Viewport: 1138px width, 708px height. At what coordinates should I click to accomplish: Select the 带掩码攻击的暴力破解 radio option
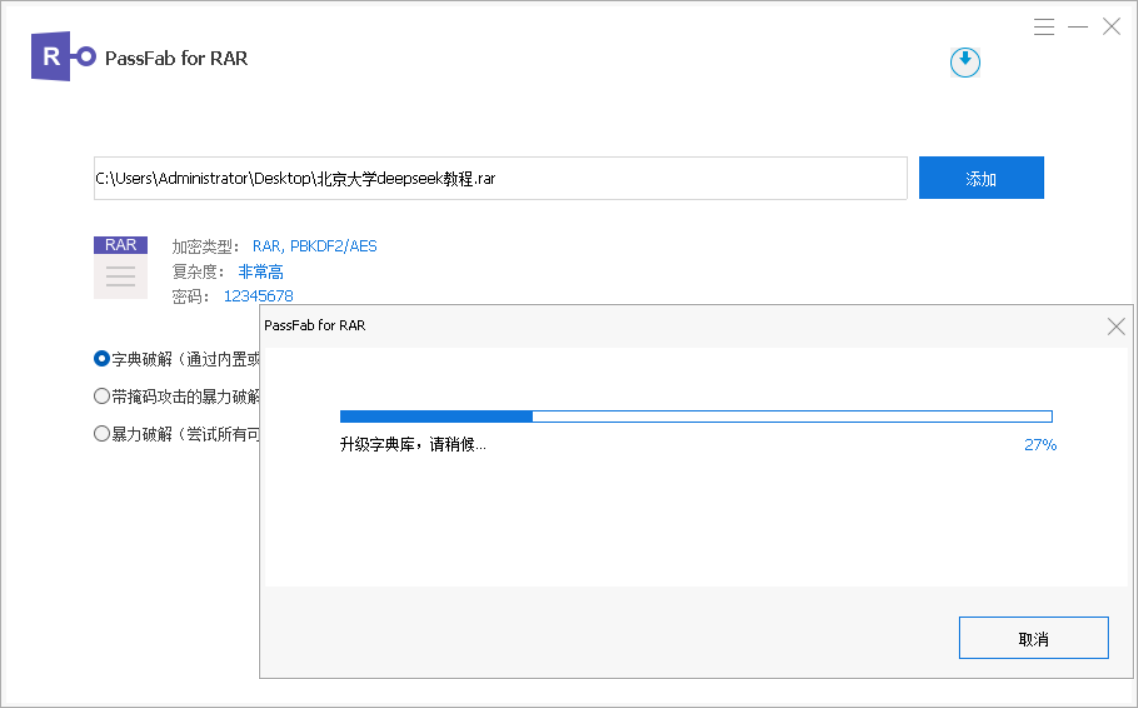pos(102,396)
